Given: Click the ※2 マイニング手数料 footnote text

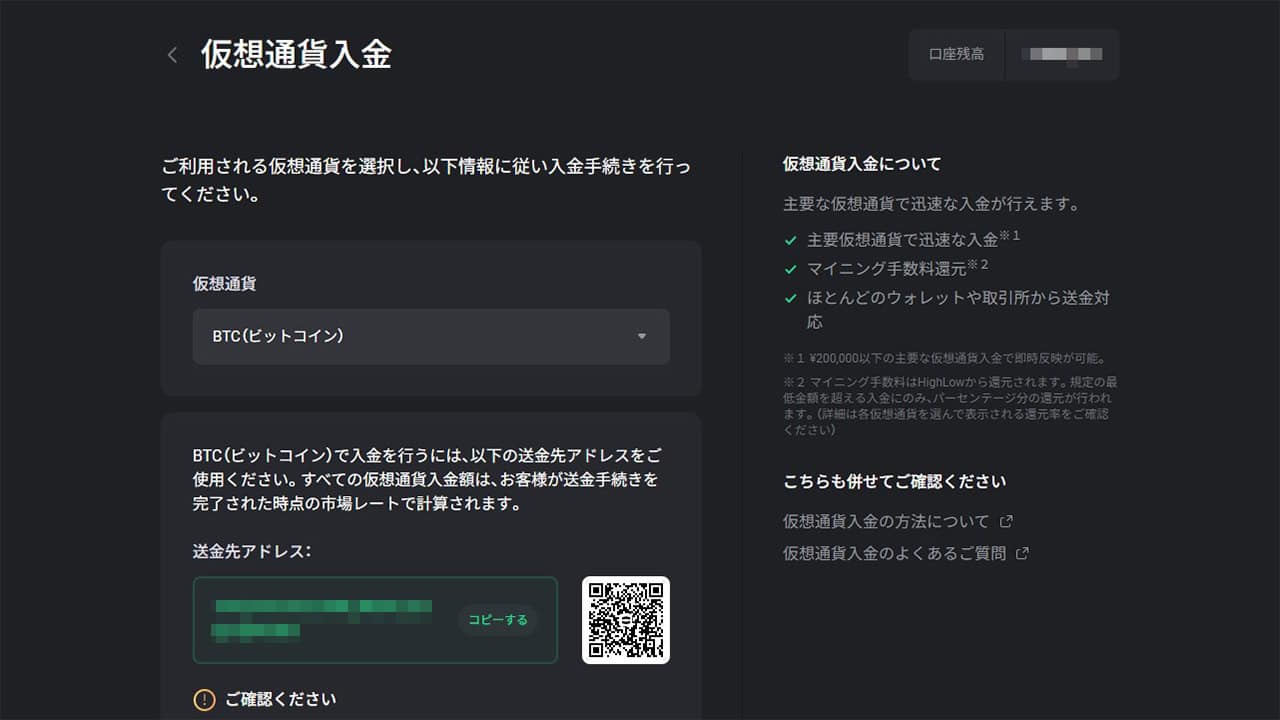Looking at the screenshot, I should (x=950, y=405).
